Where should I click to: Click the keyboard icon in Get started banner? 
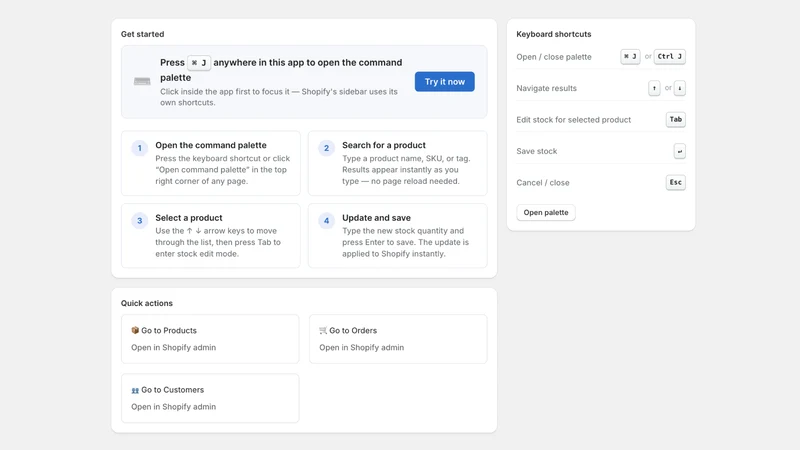pos(142,81)
